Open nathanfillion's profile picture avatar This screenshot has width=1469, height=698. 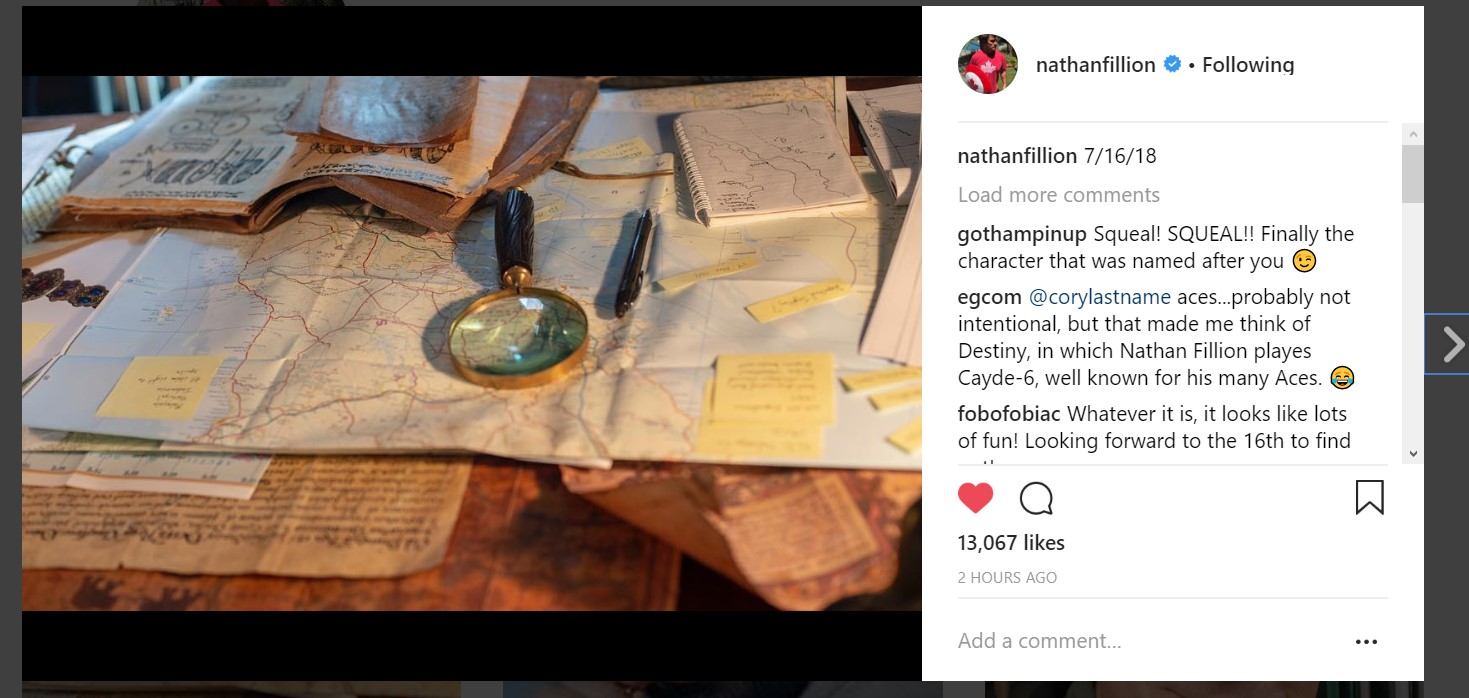988,64
